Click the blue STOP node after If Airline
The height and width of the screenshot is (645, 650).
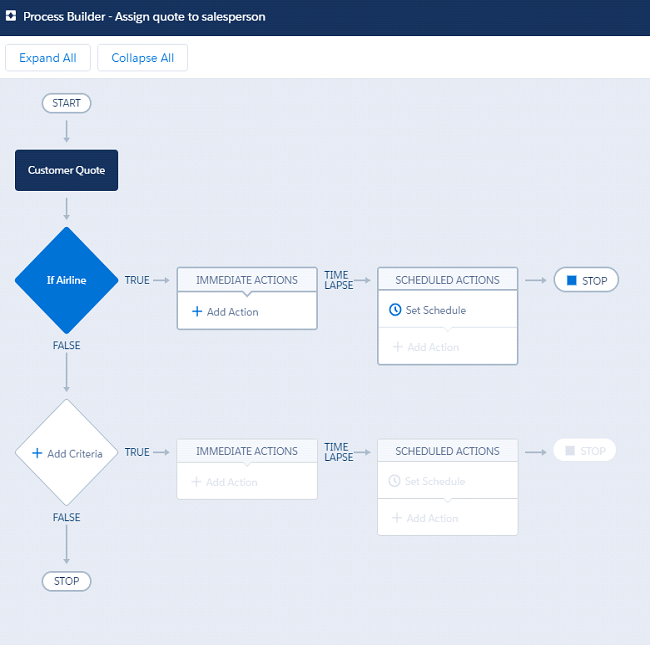(x=586, y=280)
